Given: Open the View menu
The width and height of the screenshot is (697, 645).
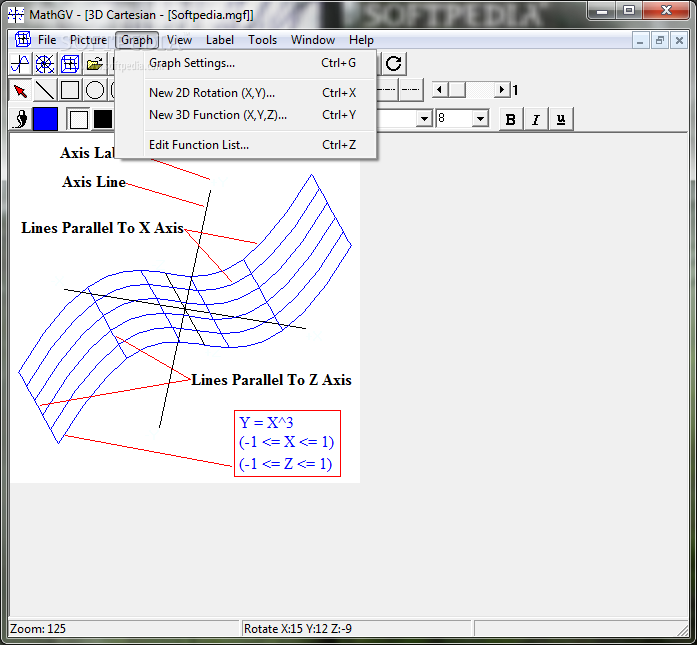Looking at the screenshot, I should 180,40.
